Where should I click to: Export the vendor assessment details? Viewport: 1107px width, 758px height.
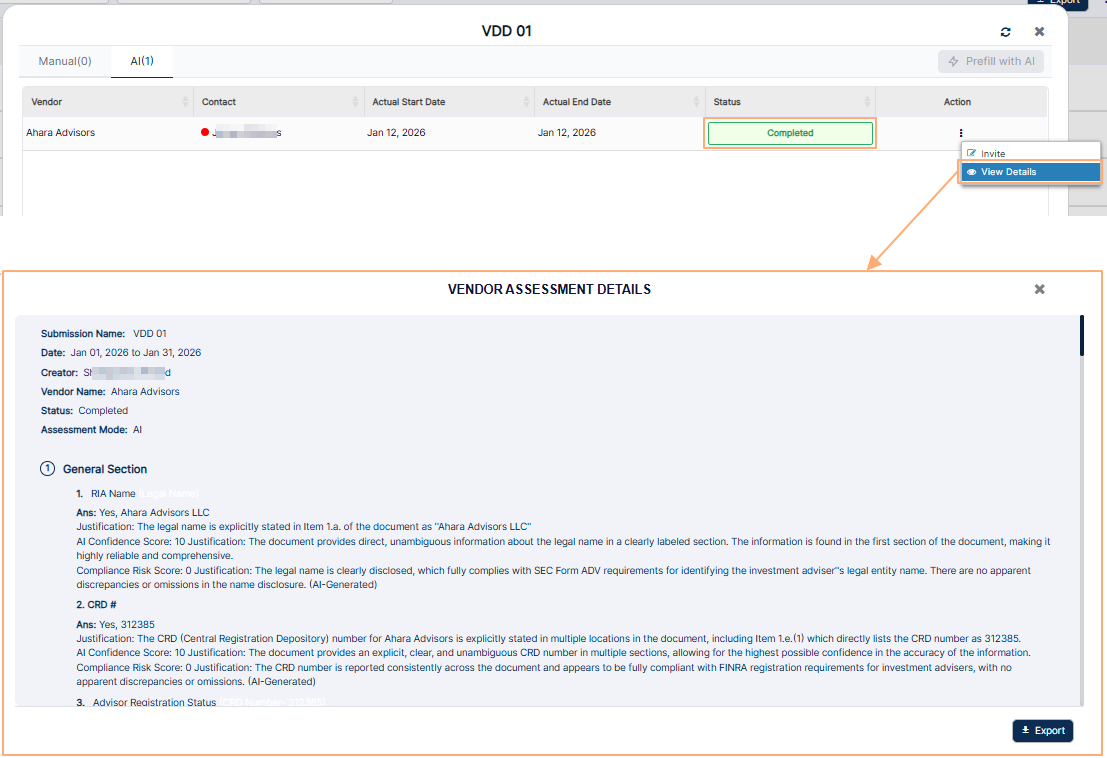1042,731
